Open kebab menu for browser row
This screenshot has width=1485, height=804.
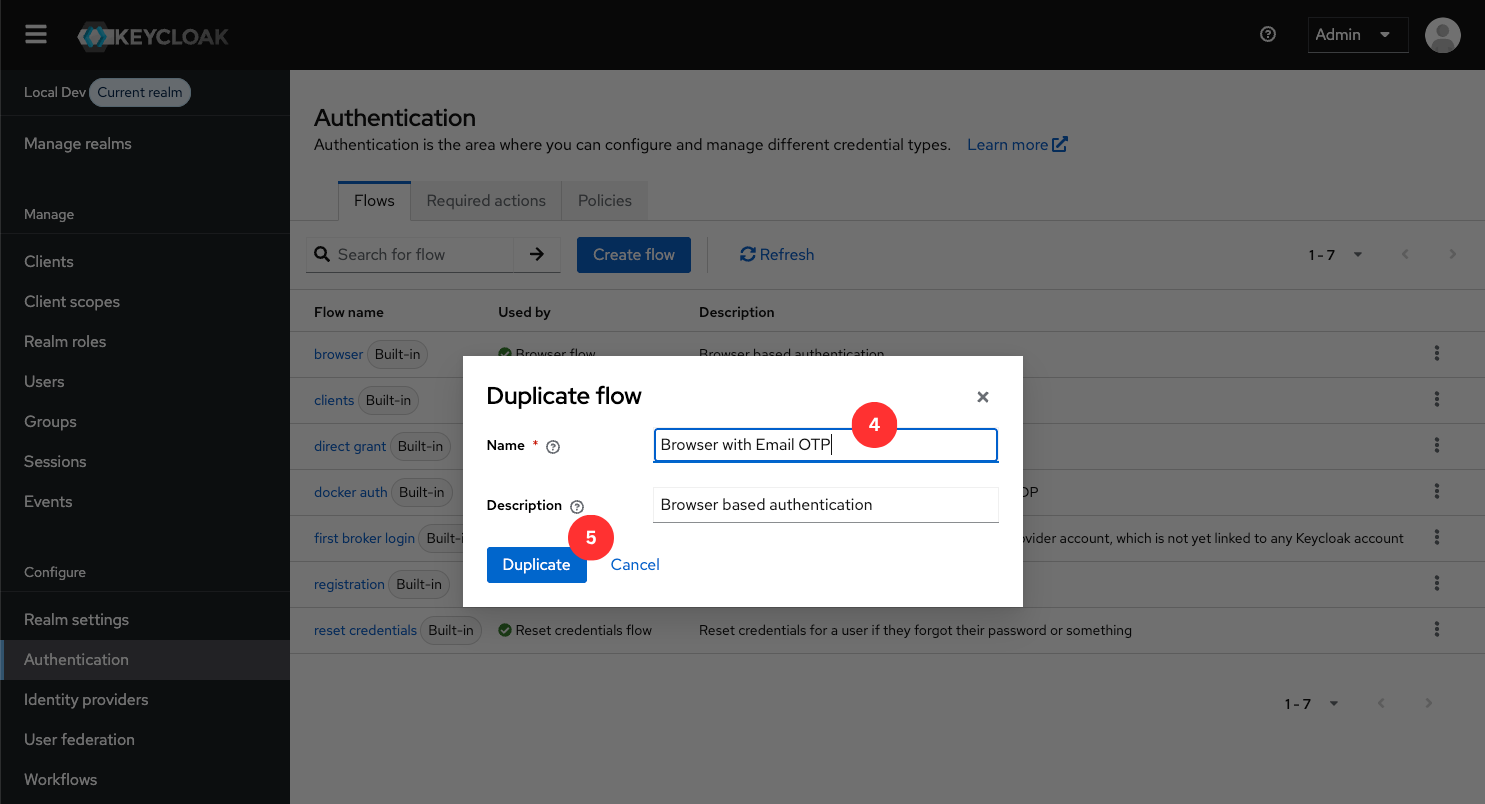point(1437,353)
